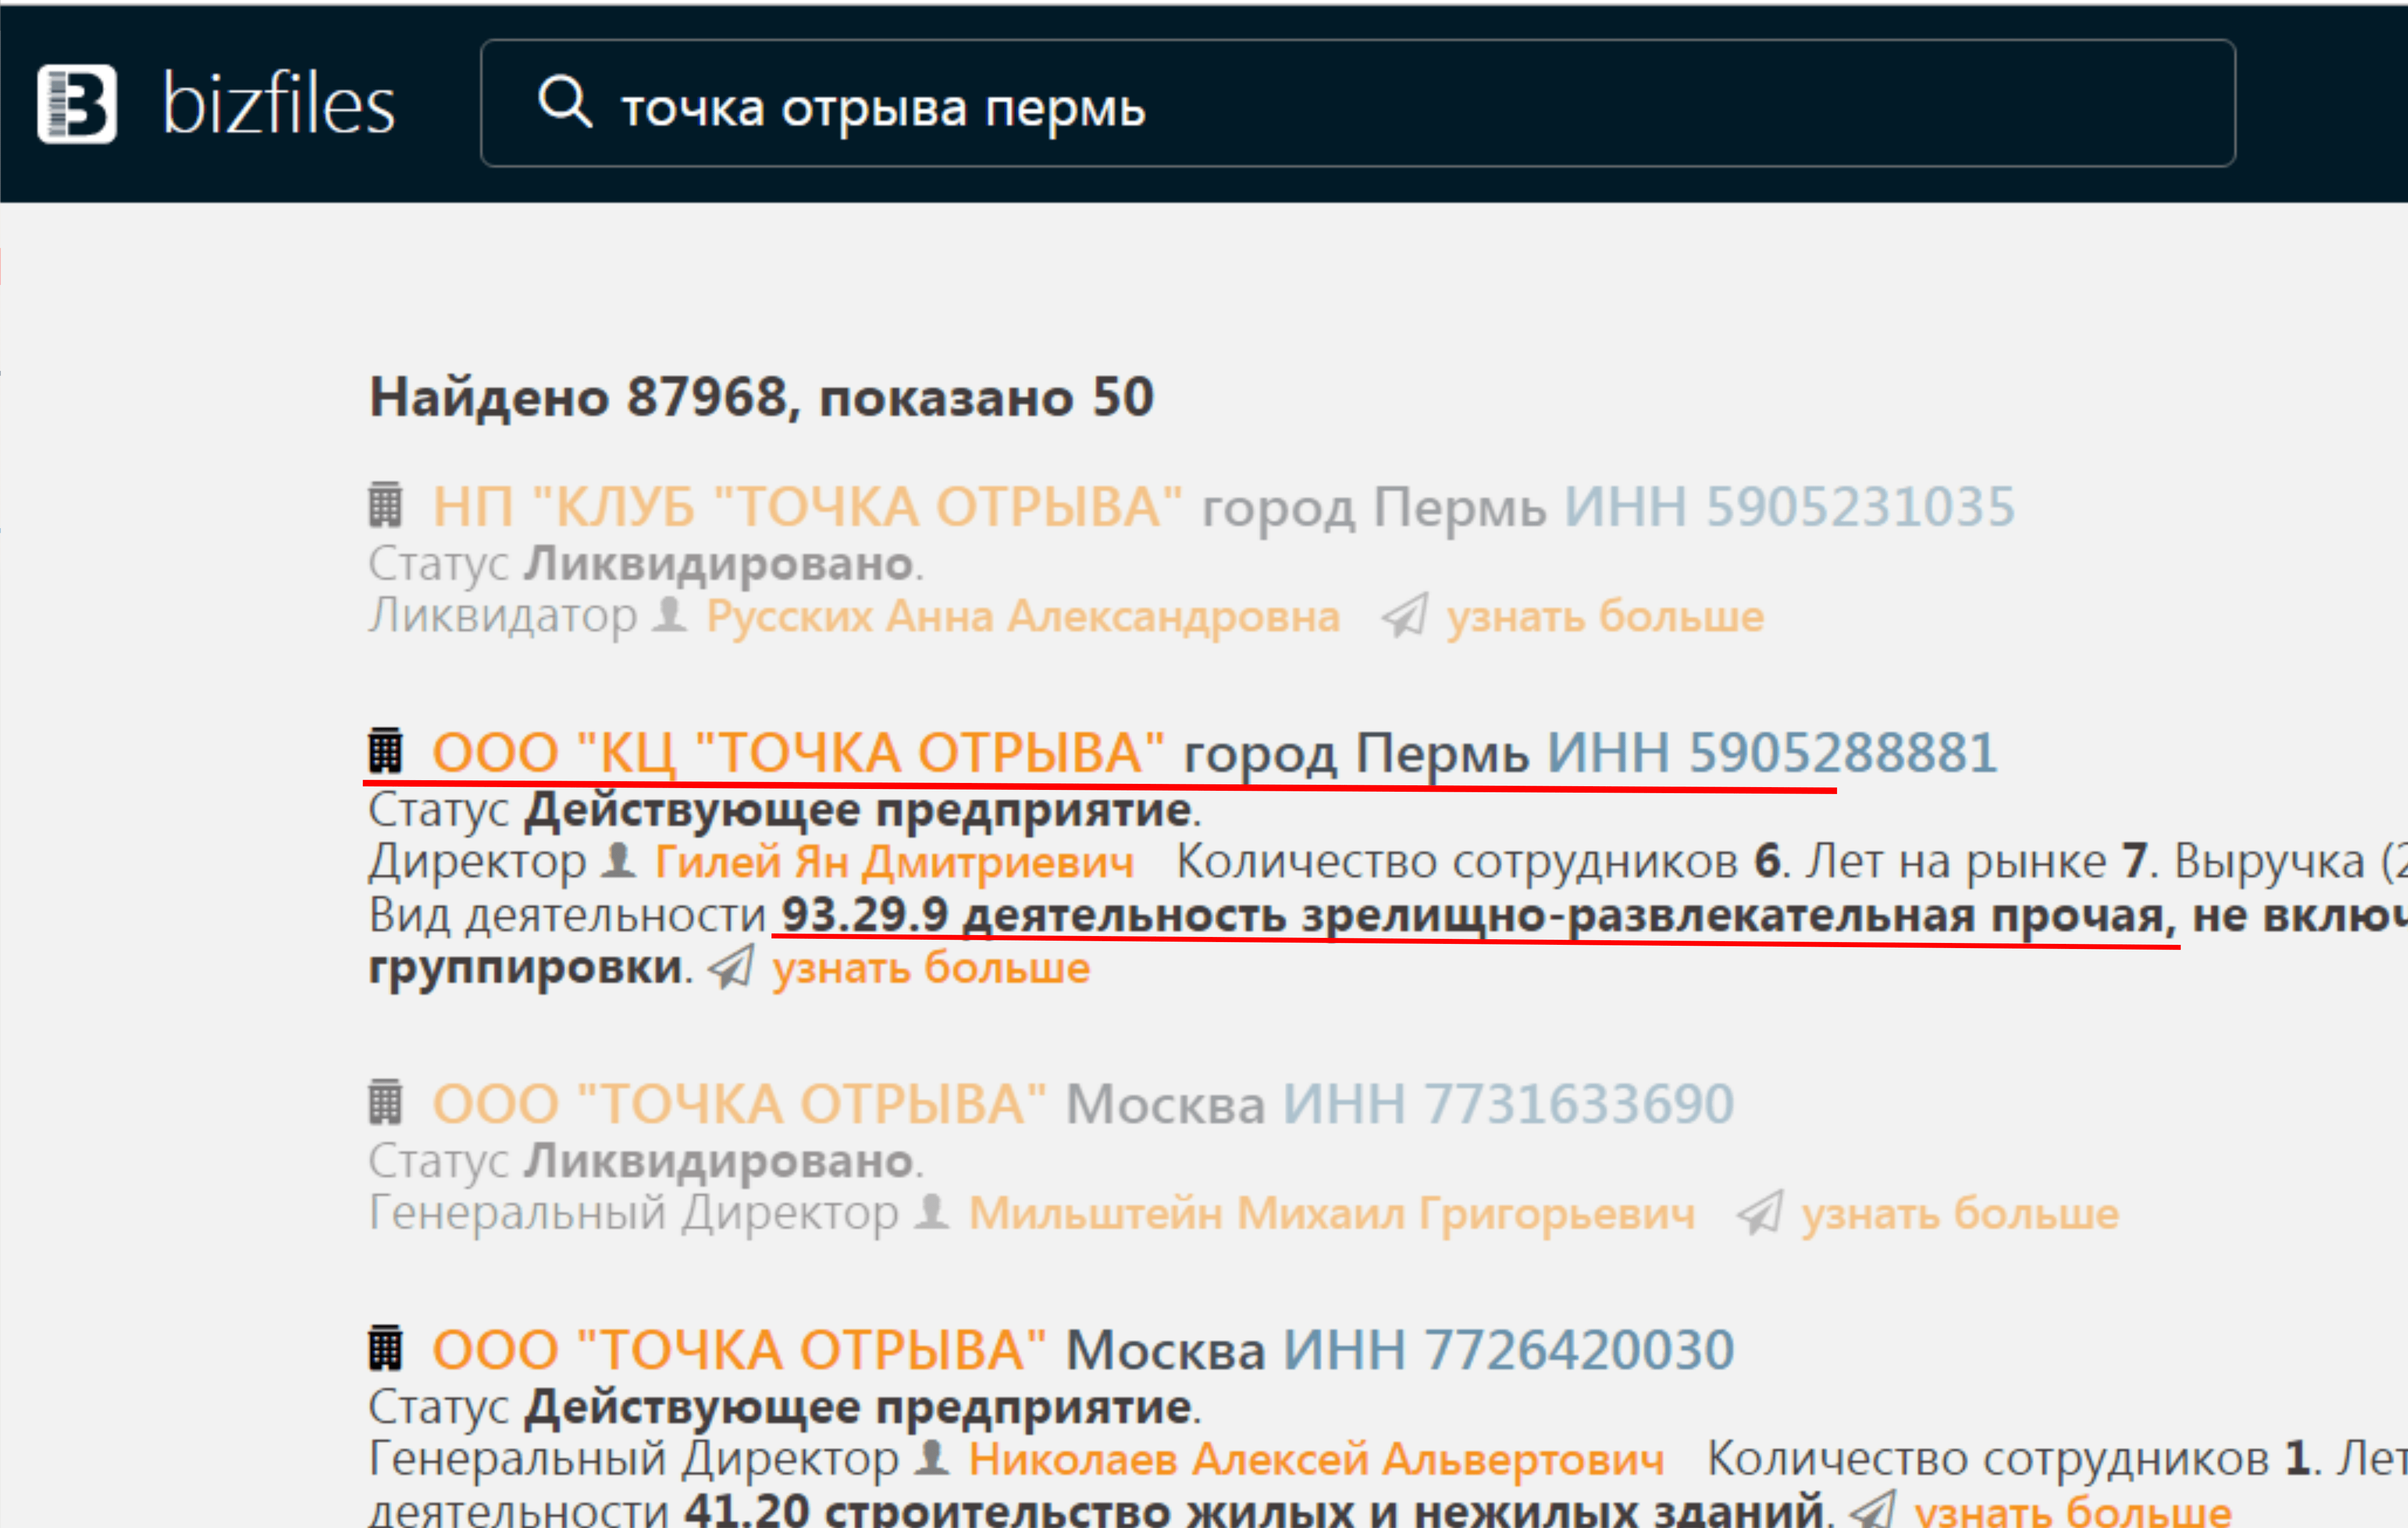Click building icon beside ООО "КЛ "ТОЧКА ОТРЫВА"

click(x=385, y=750)
